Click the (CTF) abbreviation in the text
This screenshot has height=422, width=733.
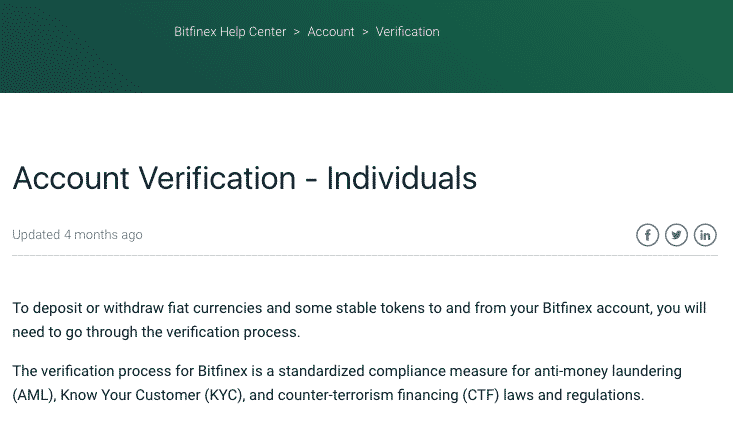click(481, 395)
